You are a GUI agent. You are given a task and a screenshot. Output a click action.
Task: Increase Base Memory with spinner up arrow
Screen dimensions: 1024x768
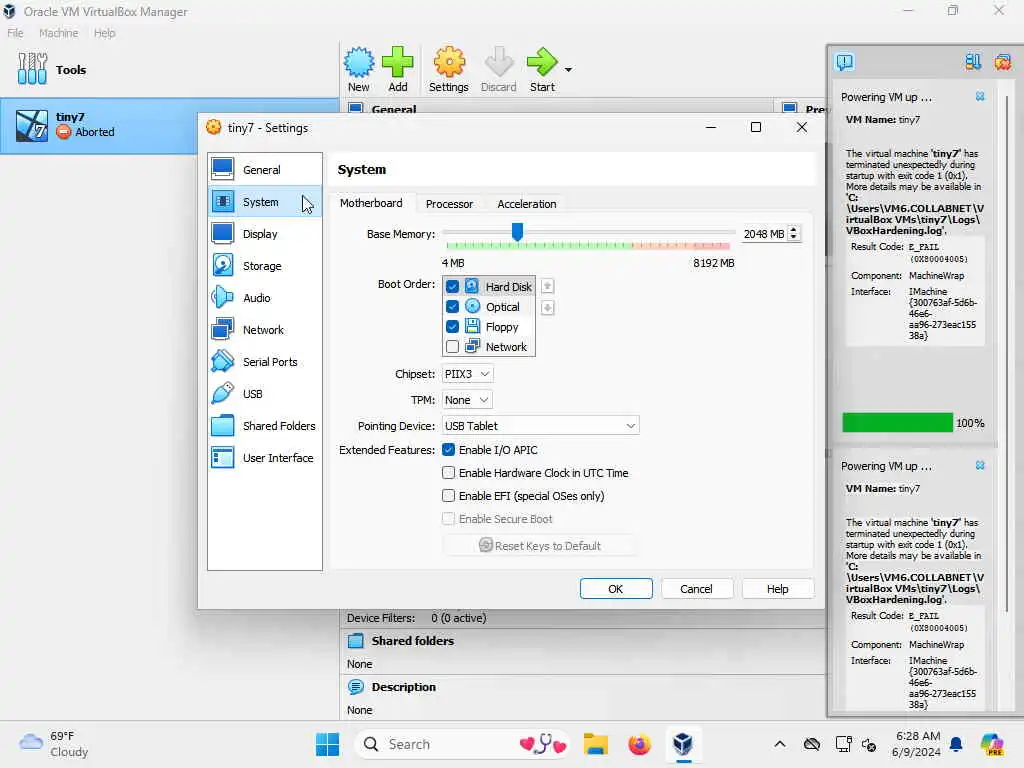click(x=793, y=230)
